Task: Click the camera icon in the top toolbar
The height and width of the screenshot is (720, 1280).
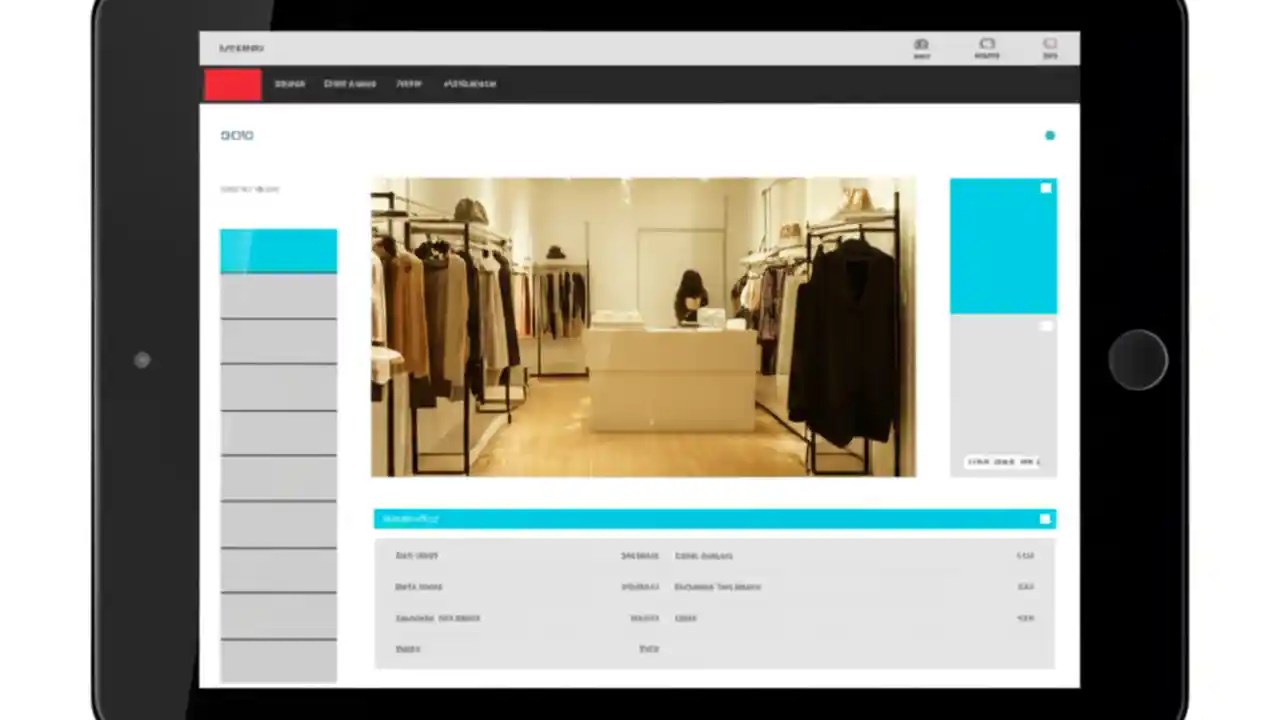Action: (x=921, y=45)
